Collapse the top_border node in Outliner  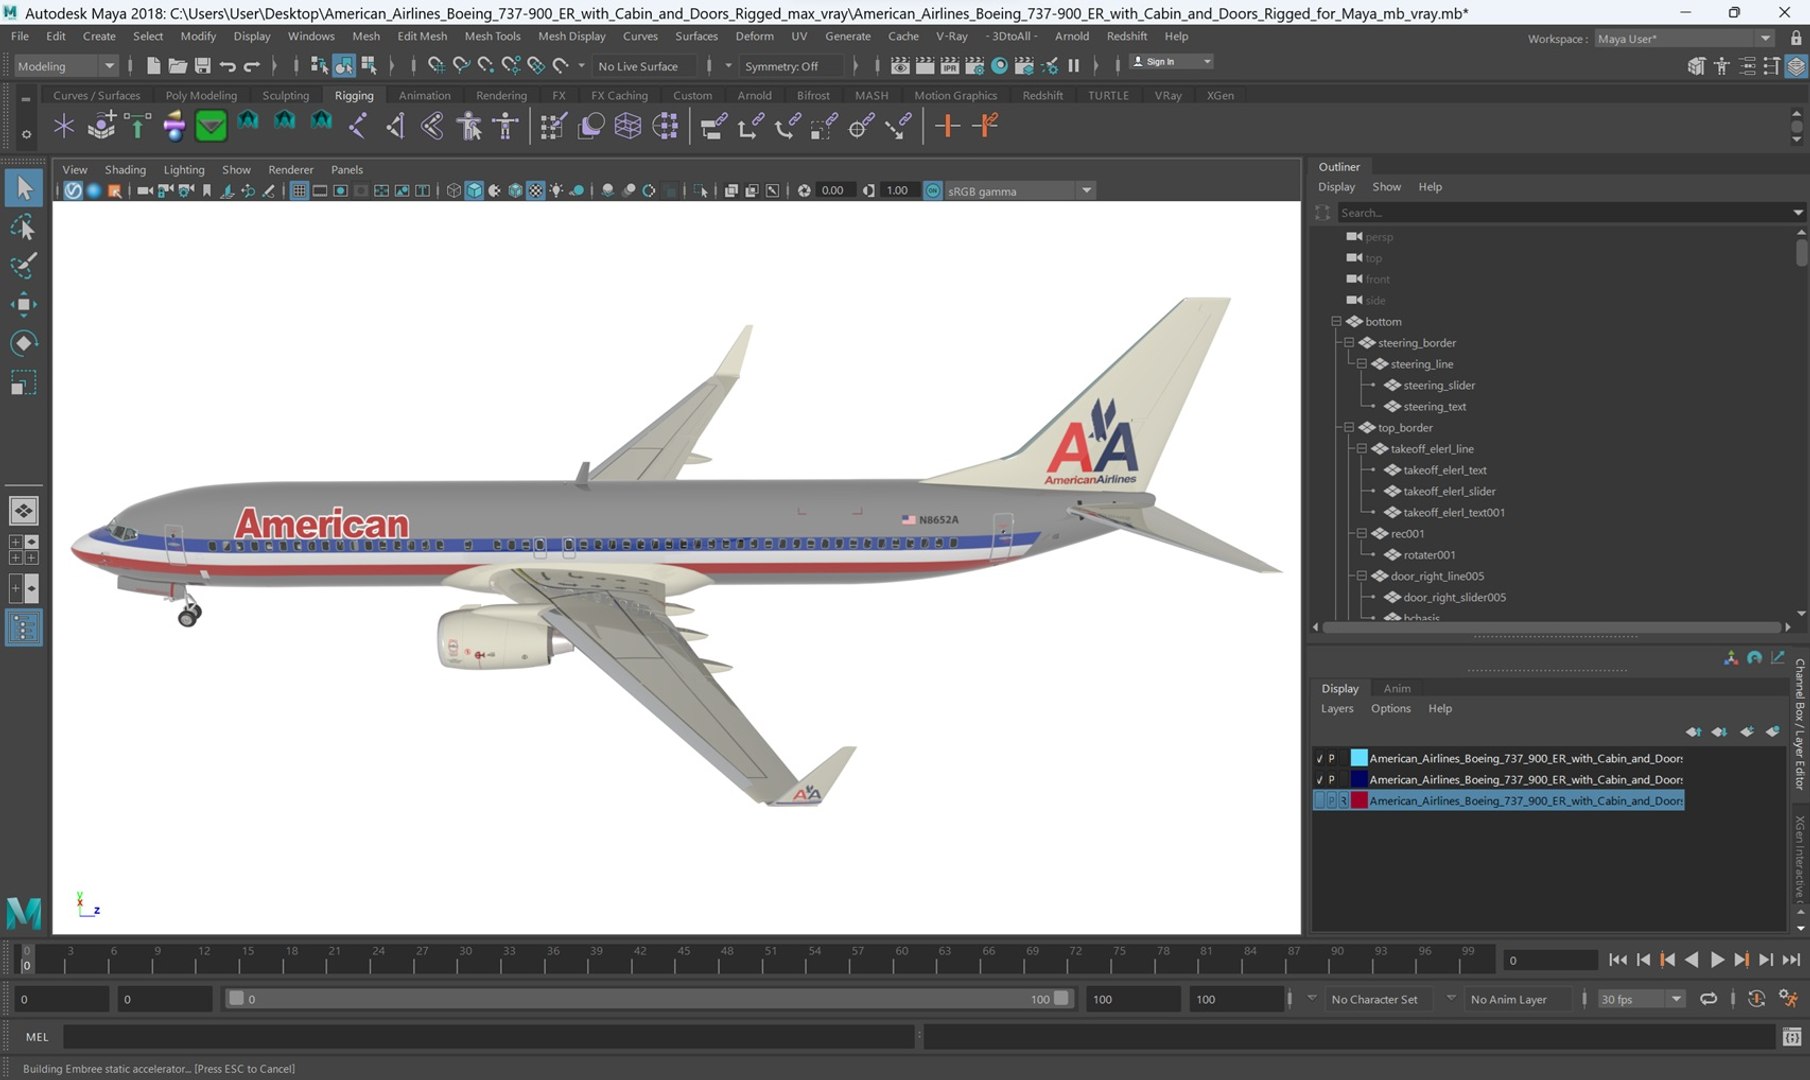coord(1349,427)
